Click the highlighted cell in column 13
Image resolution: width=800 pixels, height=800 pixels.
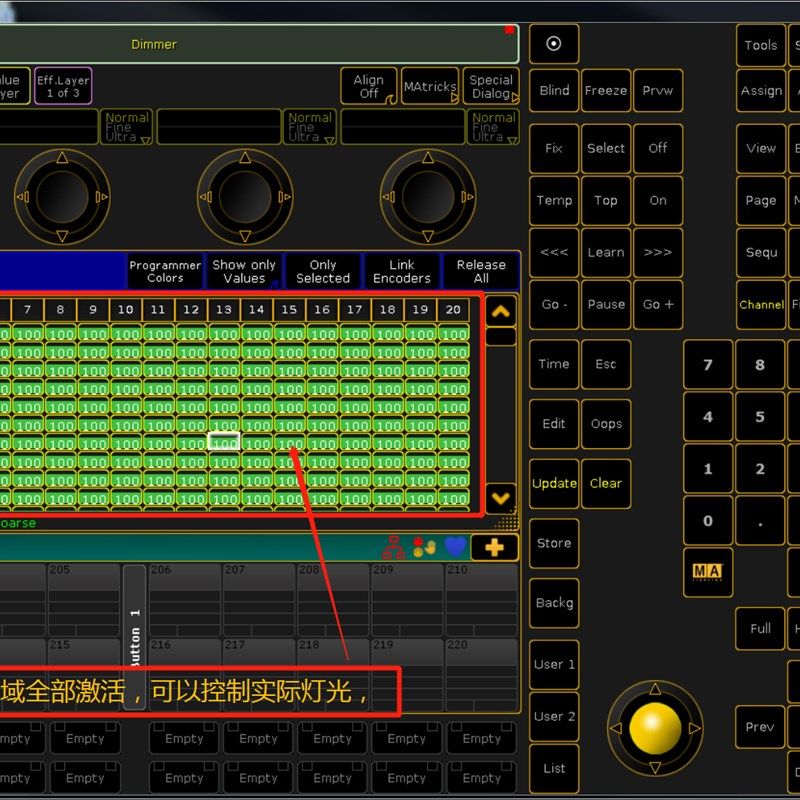[x=224, y=442]
